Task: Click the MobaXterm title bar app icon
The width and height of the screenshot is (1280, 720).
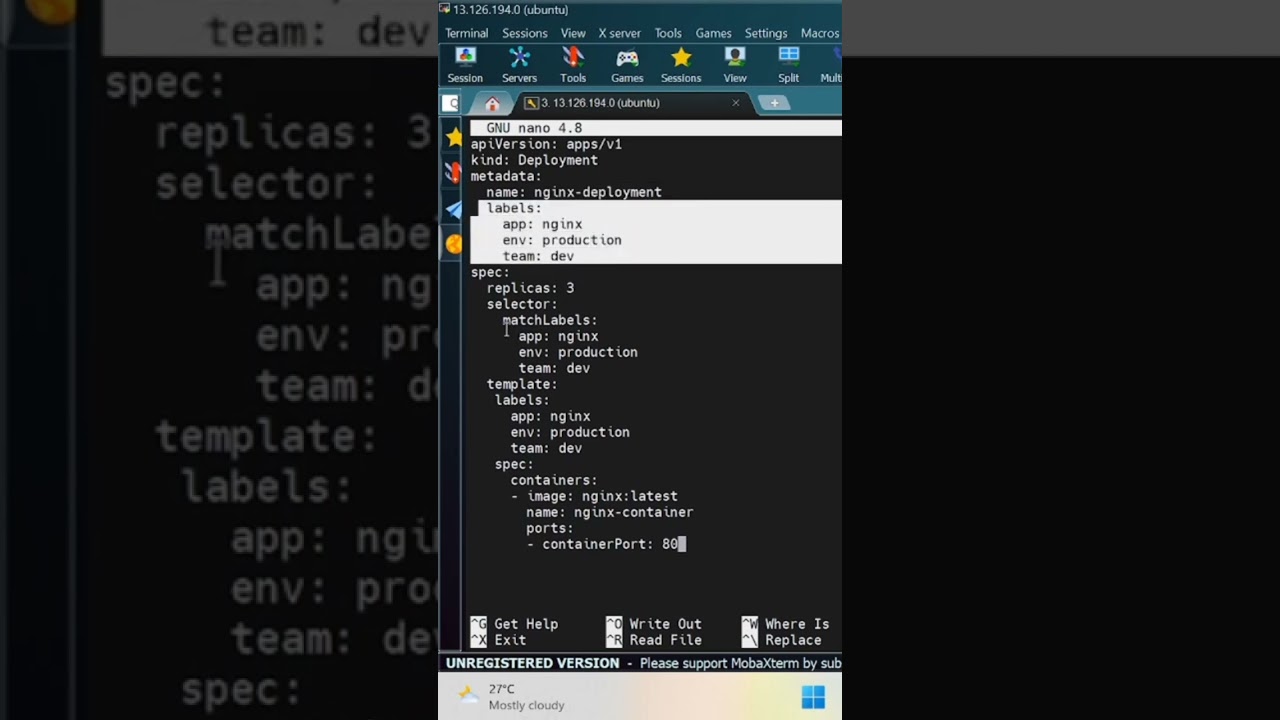Action: pyautogui.click(x=445, y=9)
